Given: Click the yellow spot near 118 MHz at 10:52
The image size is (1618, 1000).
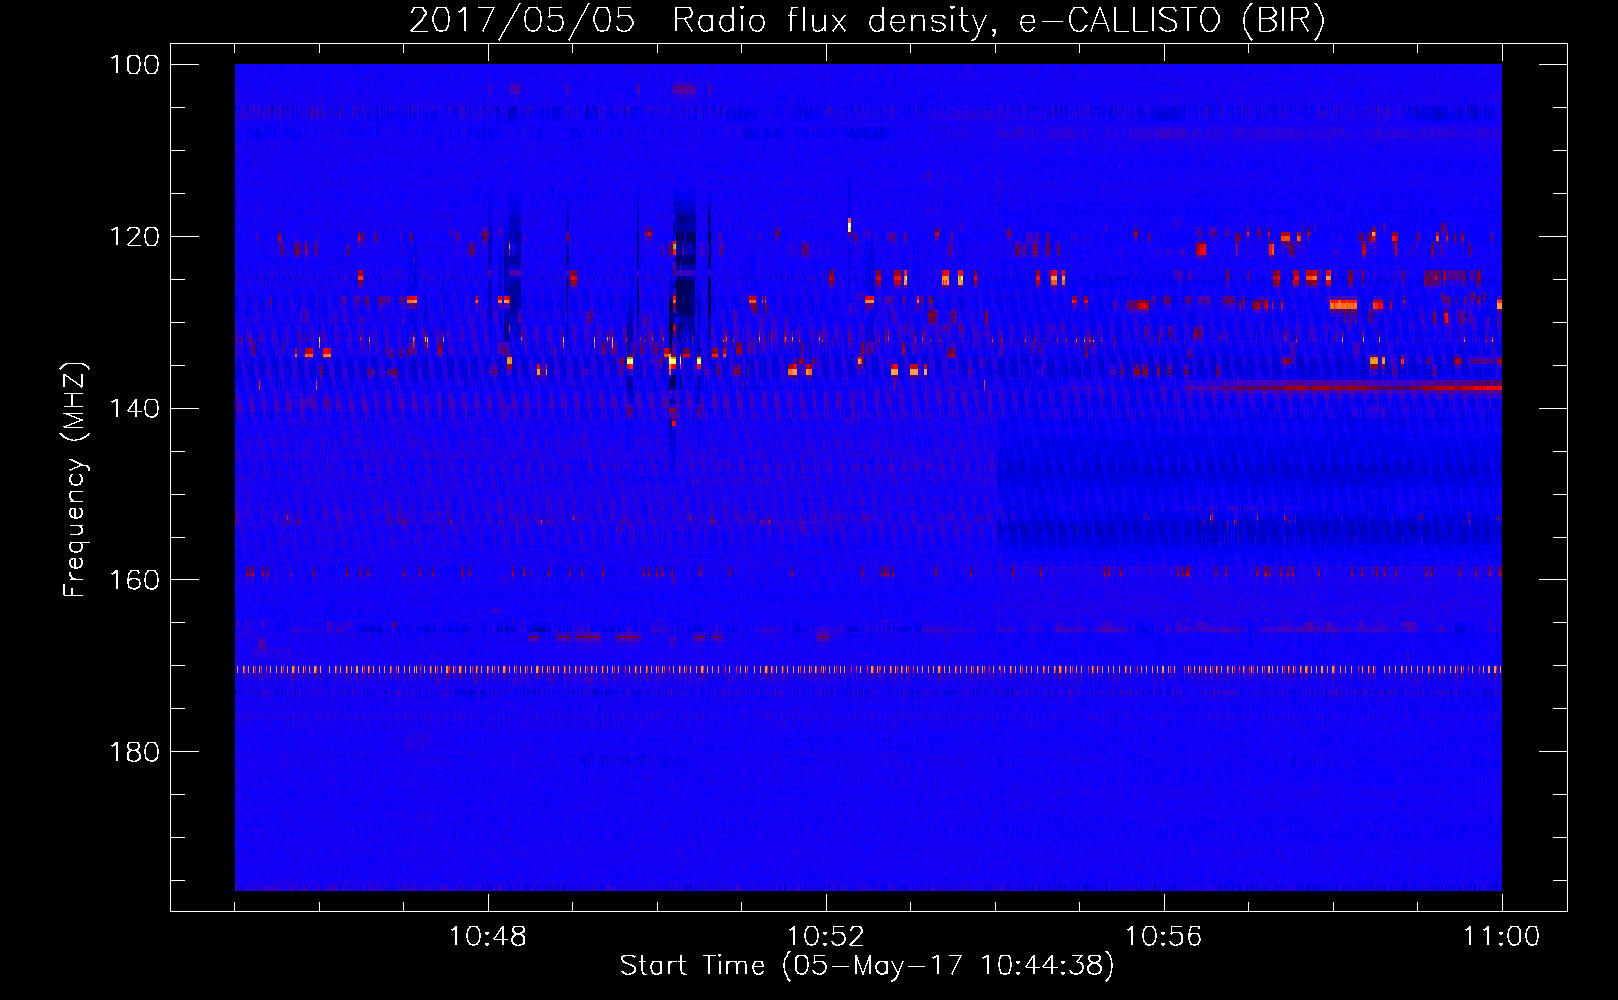Looking at the screenshot, I should (849, 225).
